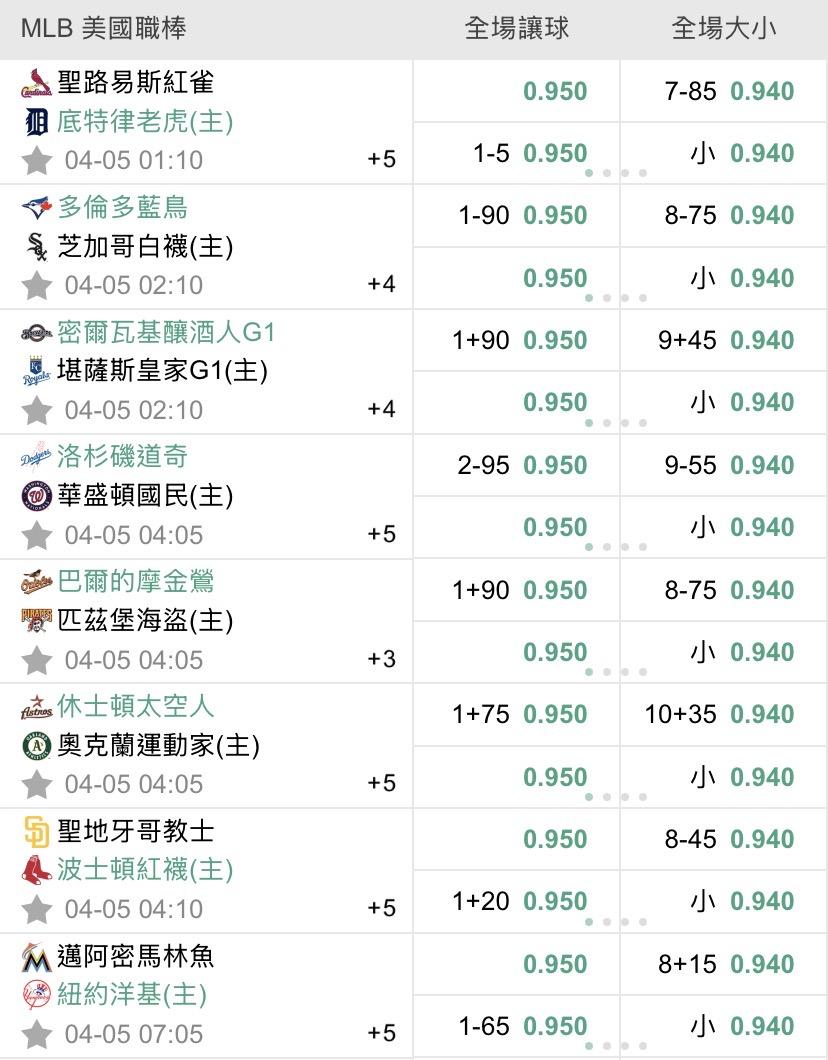Viewport: 828px width, 1060px height.
Task: Click the San Diego Padres logo
Action: coord(36,832)
